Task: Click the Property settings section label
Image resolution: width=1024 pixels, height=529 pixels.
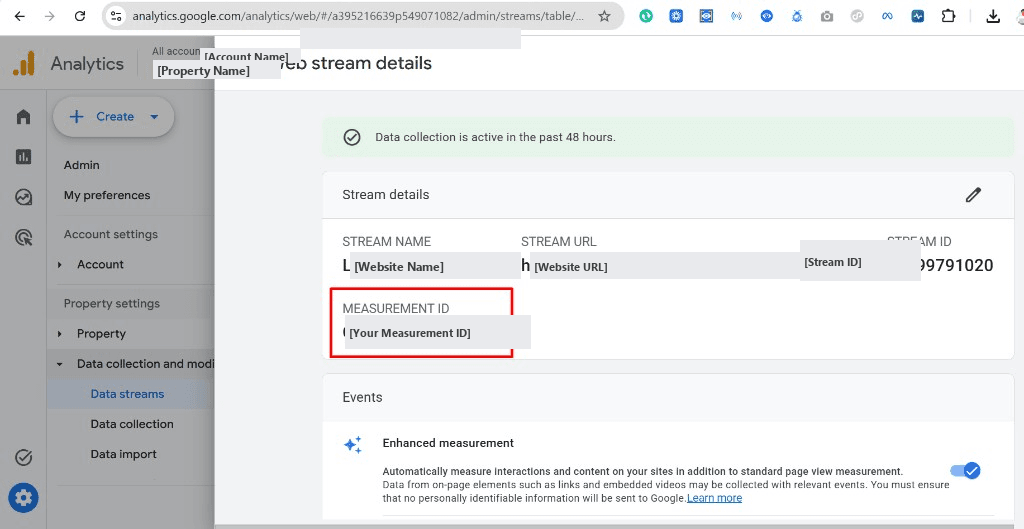Action: (x=112, y=303)
